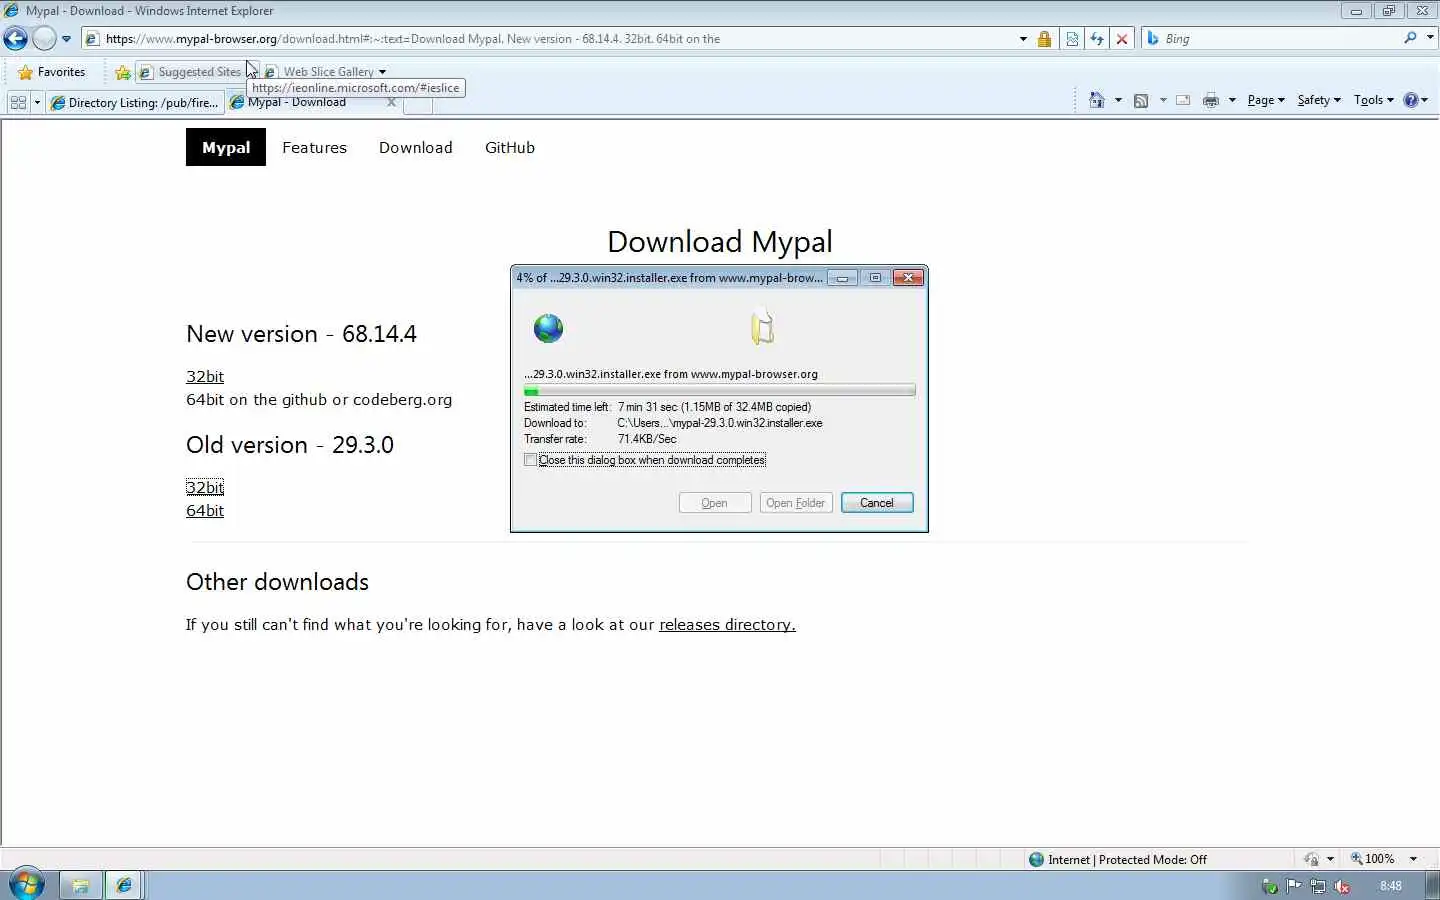Click the search magnifier icon
Viewport: 1440px width, 900px height.
pos(1410,38)
